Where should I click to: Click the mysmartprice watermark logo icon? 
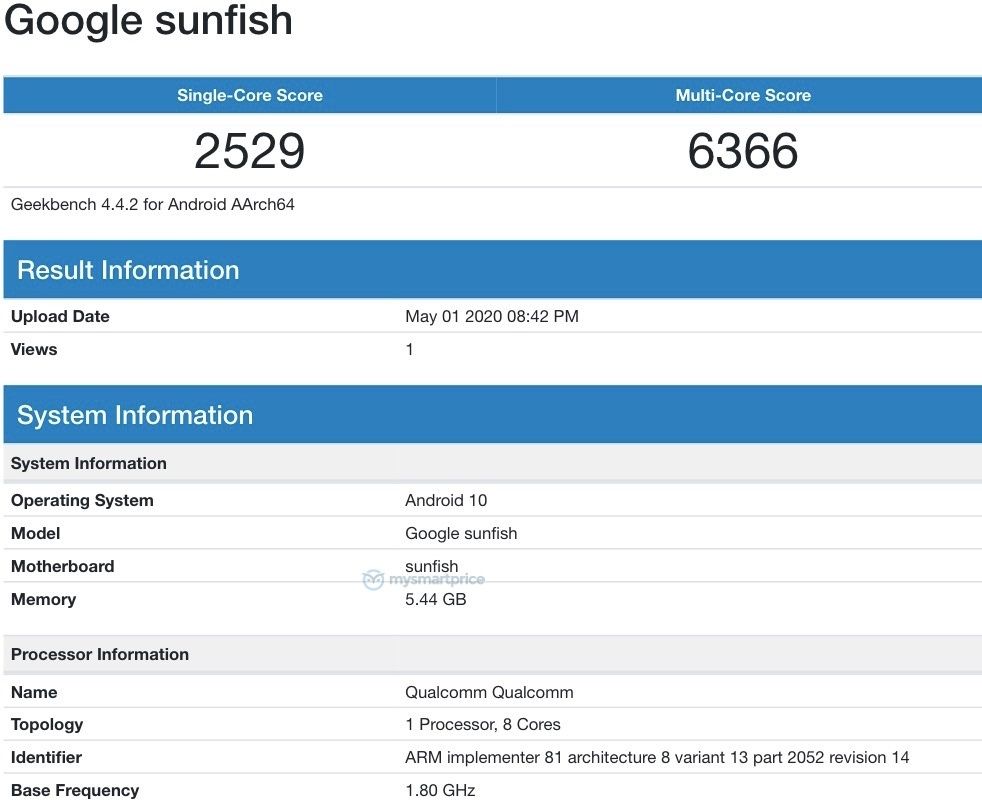tap(373, 581)
